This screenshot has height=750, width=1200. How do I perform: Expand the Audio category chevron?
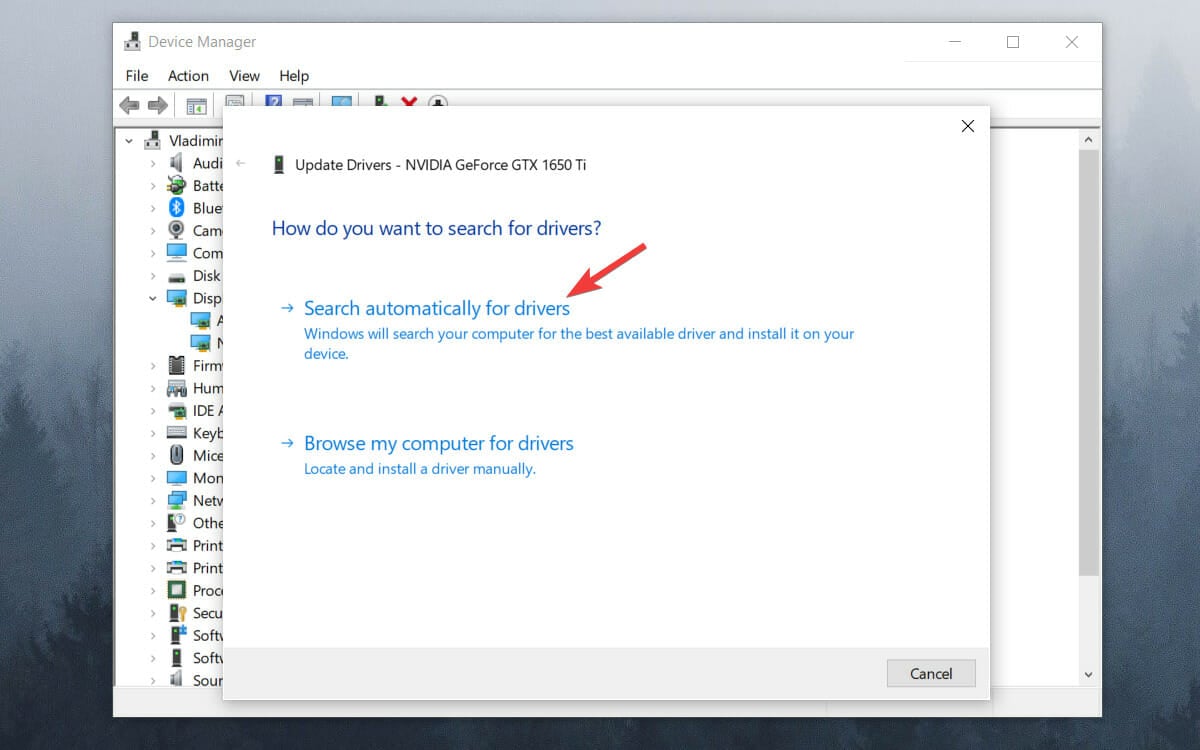[x=153, y=163]
